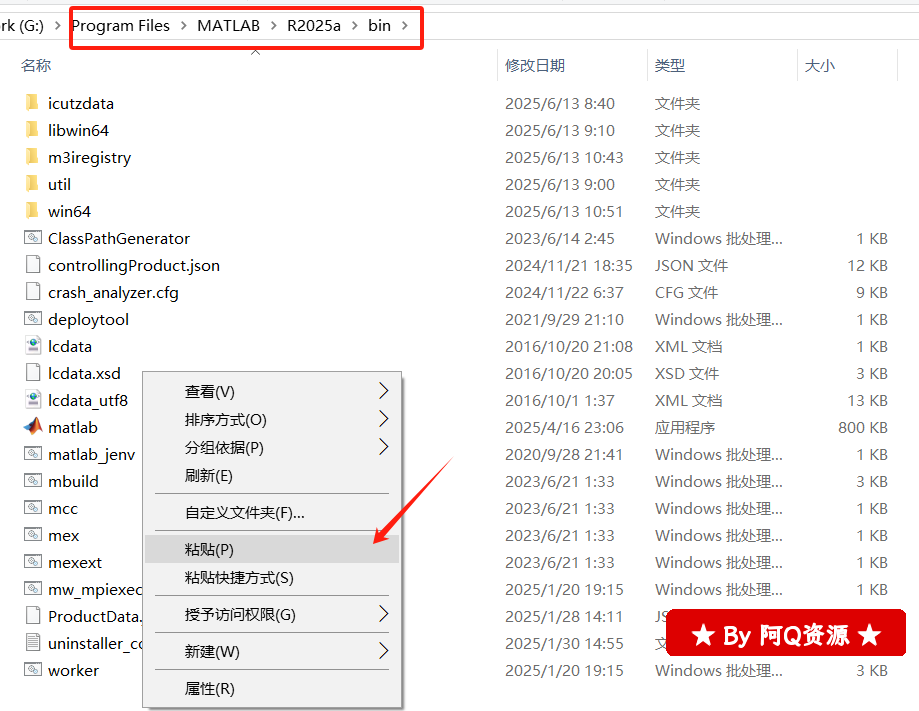Screen dimensions: 919x711
Task: Open 自定义文件夹(F)... menu entry
Action: [272, 513]
